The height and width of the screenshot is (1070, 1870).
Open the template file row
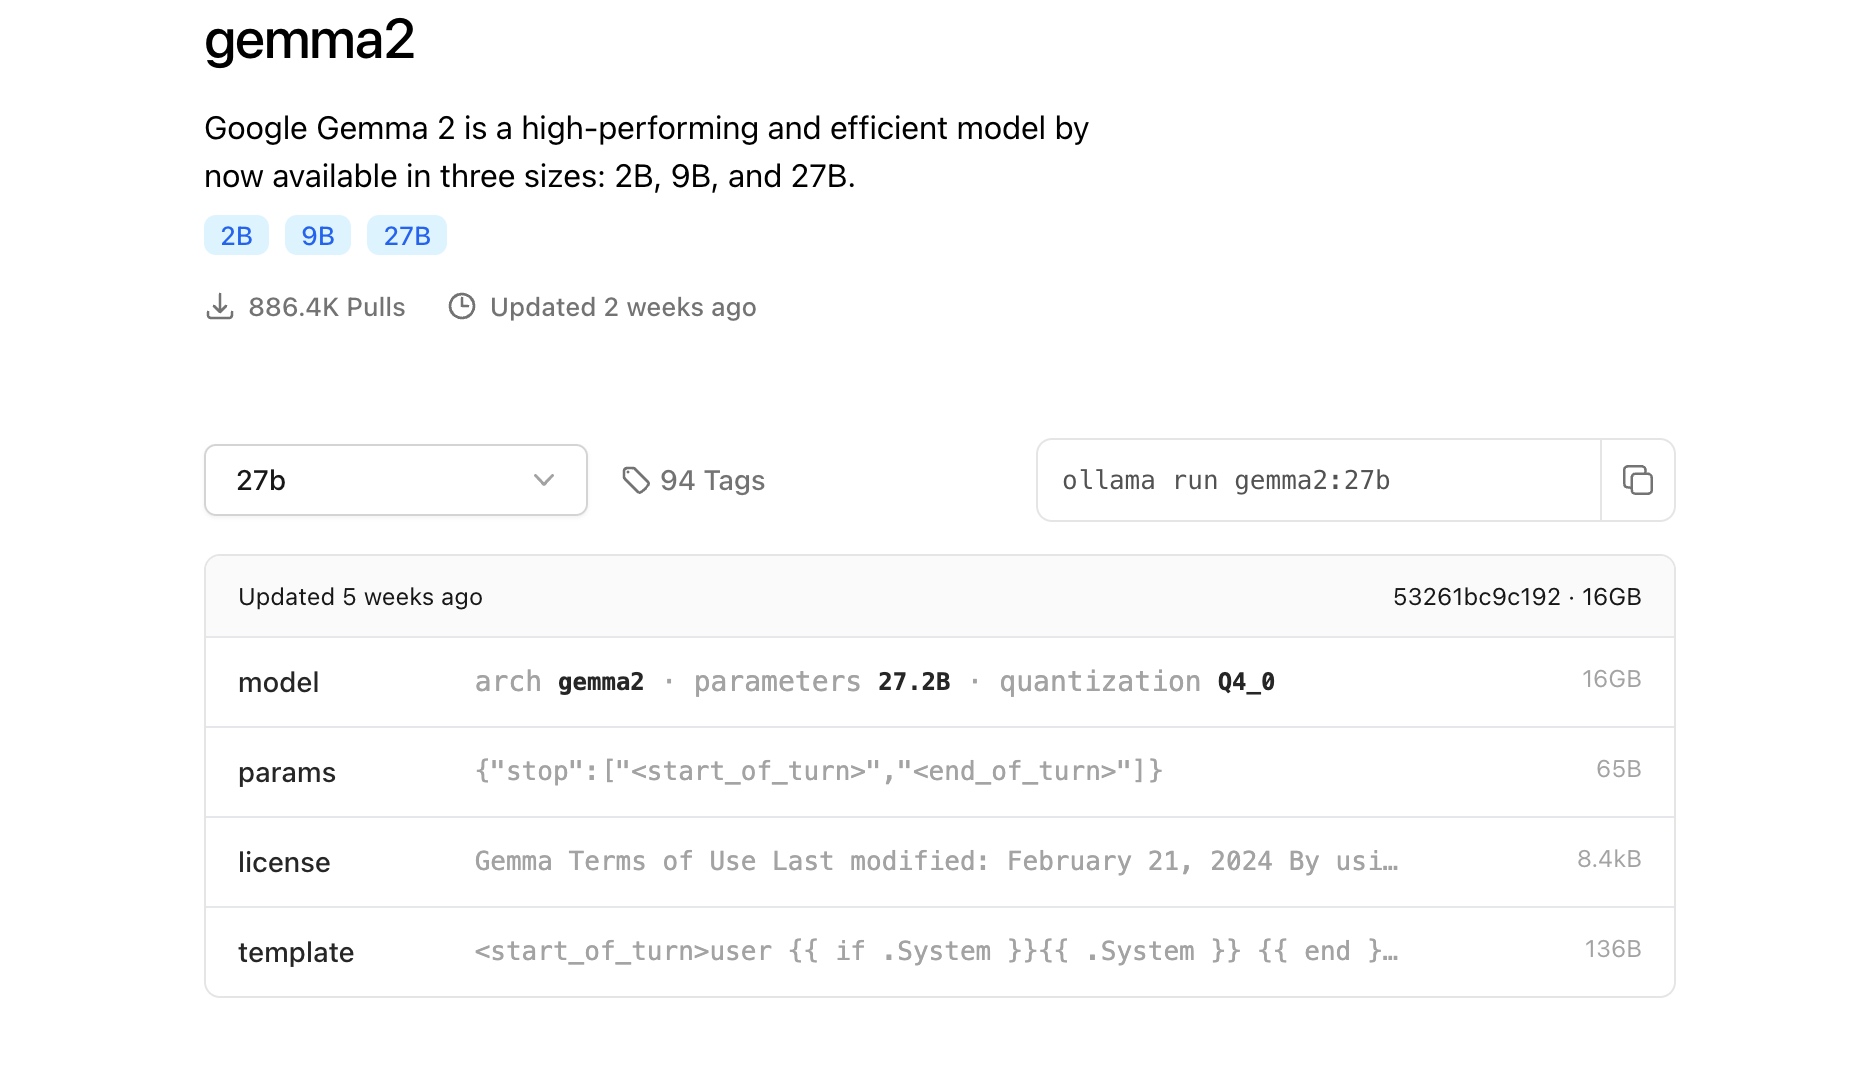click(940, 952)
